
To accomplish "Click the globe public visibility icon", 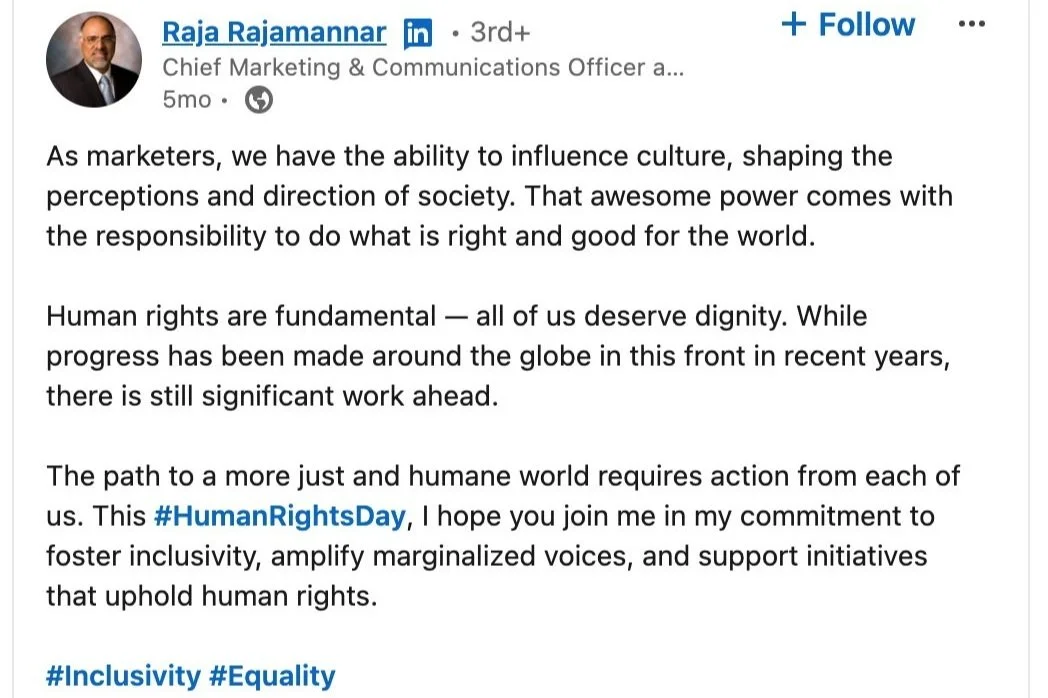I will [259, 100].
